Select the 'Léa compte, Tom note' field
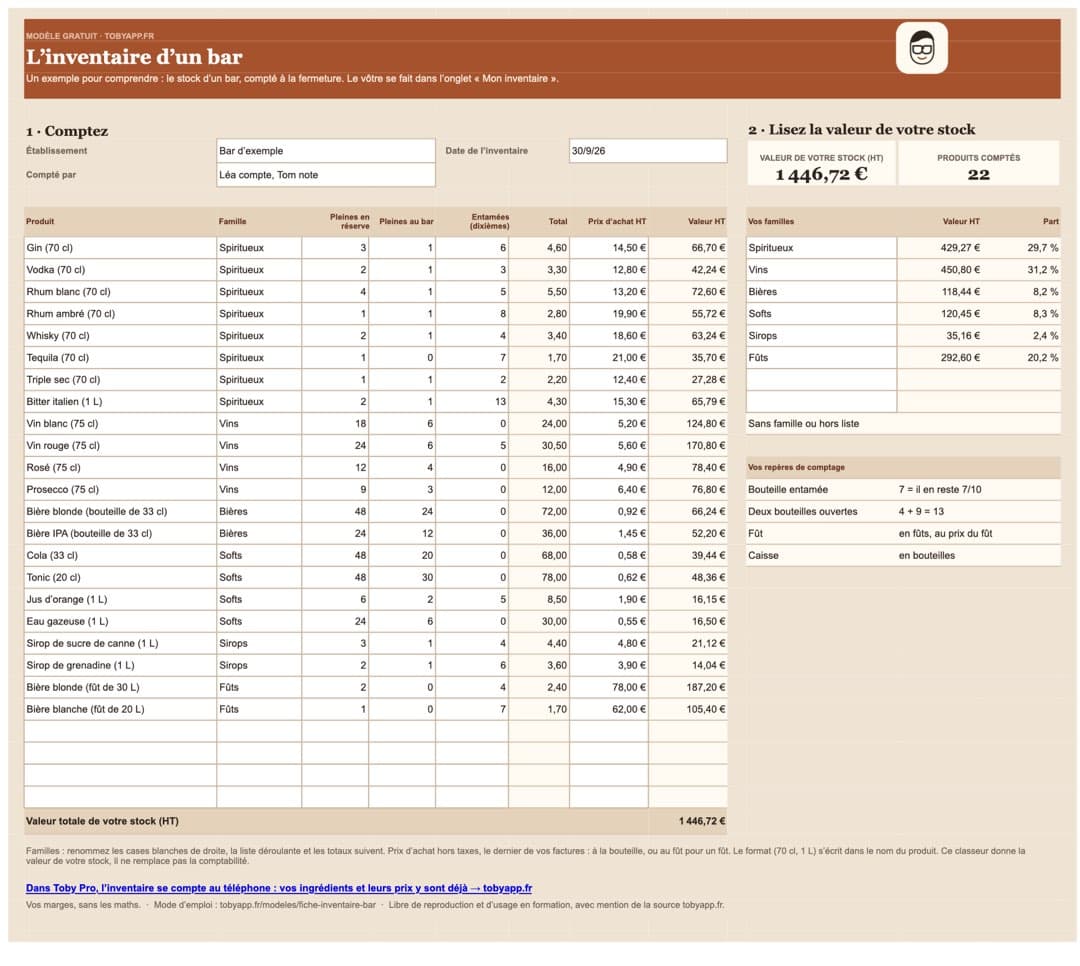This screenshot has width=1080, height=966. (x=326, y=175)
